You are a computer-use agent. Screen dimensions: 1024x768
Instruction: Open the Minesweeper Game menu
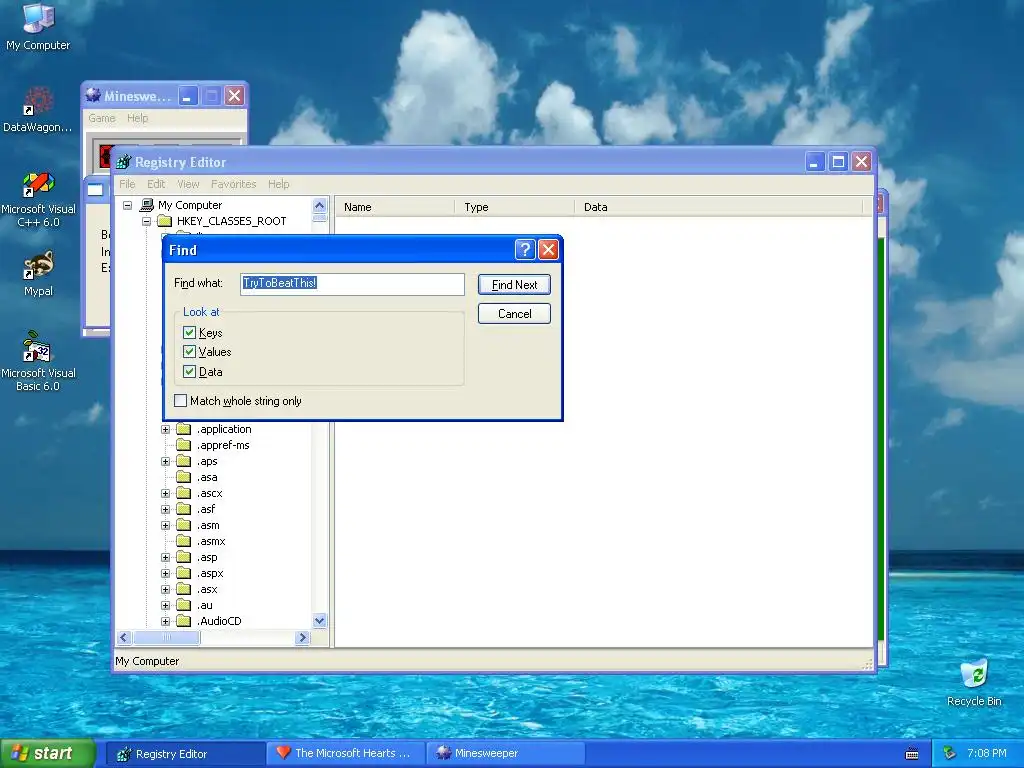click(x=102, y=118)
